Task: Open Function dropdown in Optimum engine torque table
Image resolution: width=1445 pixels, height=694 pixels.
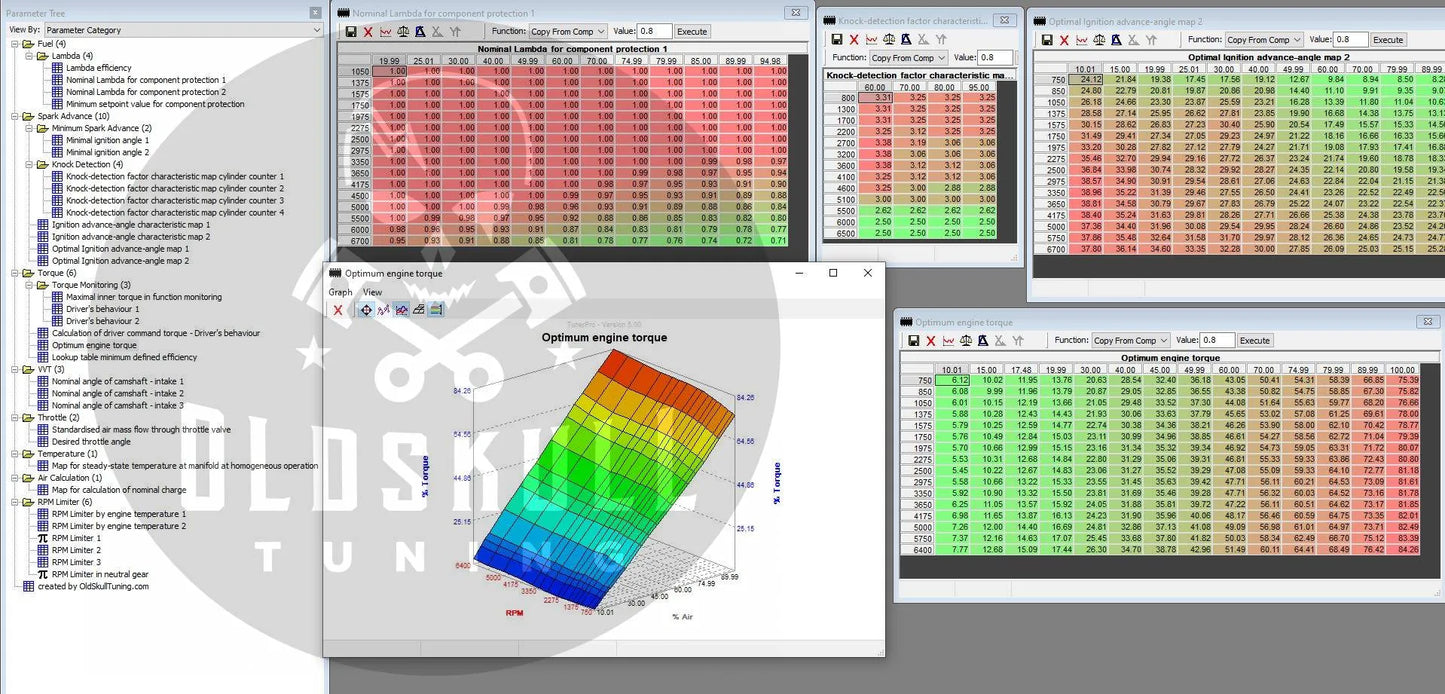Action: coord(1129,341)
